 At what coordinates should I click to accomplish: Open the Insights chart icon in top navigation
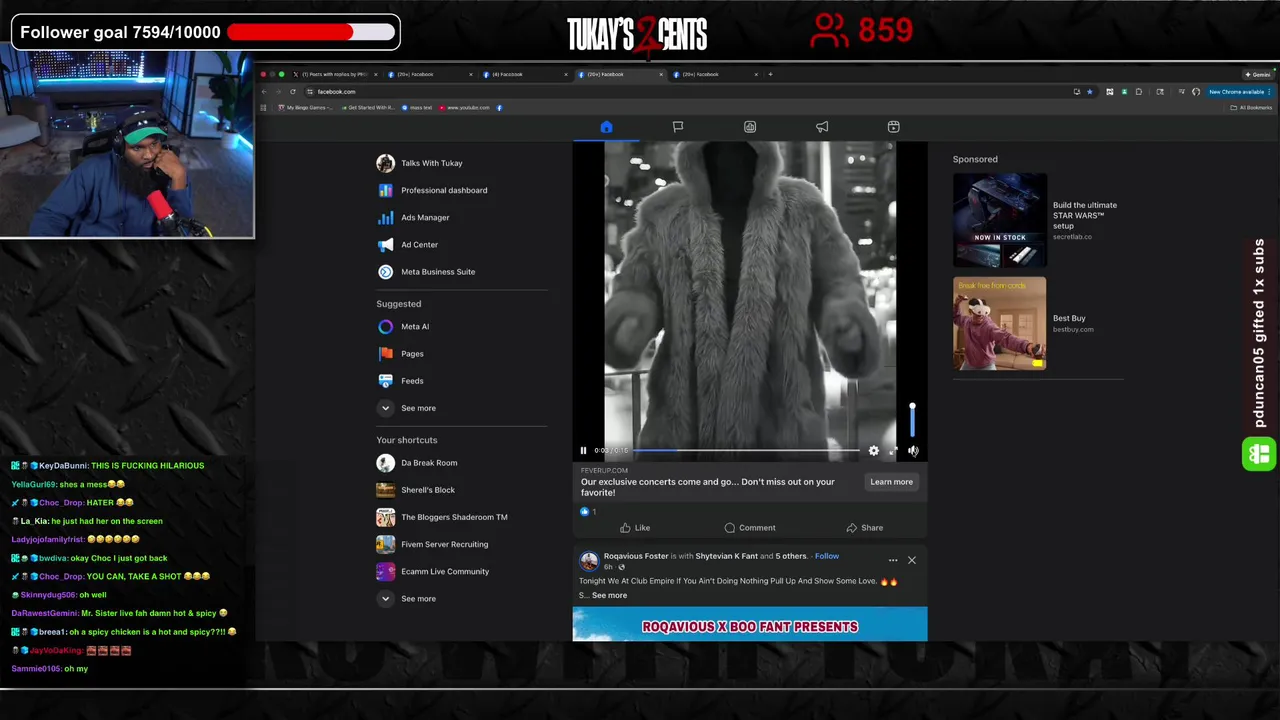click(750, 127)
